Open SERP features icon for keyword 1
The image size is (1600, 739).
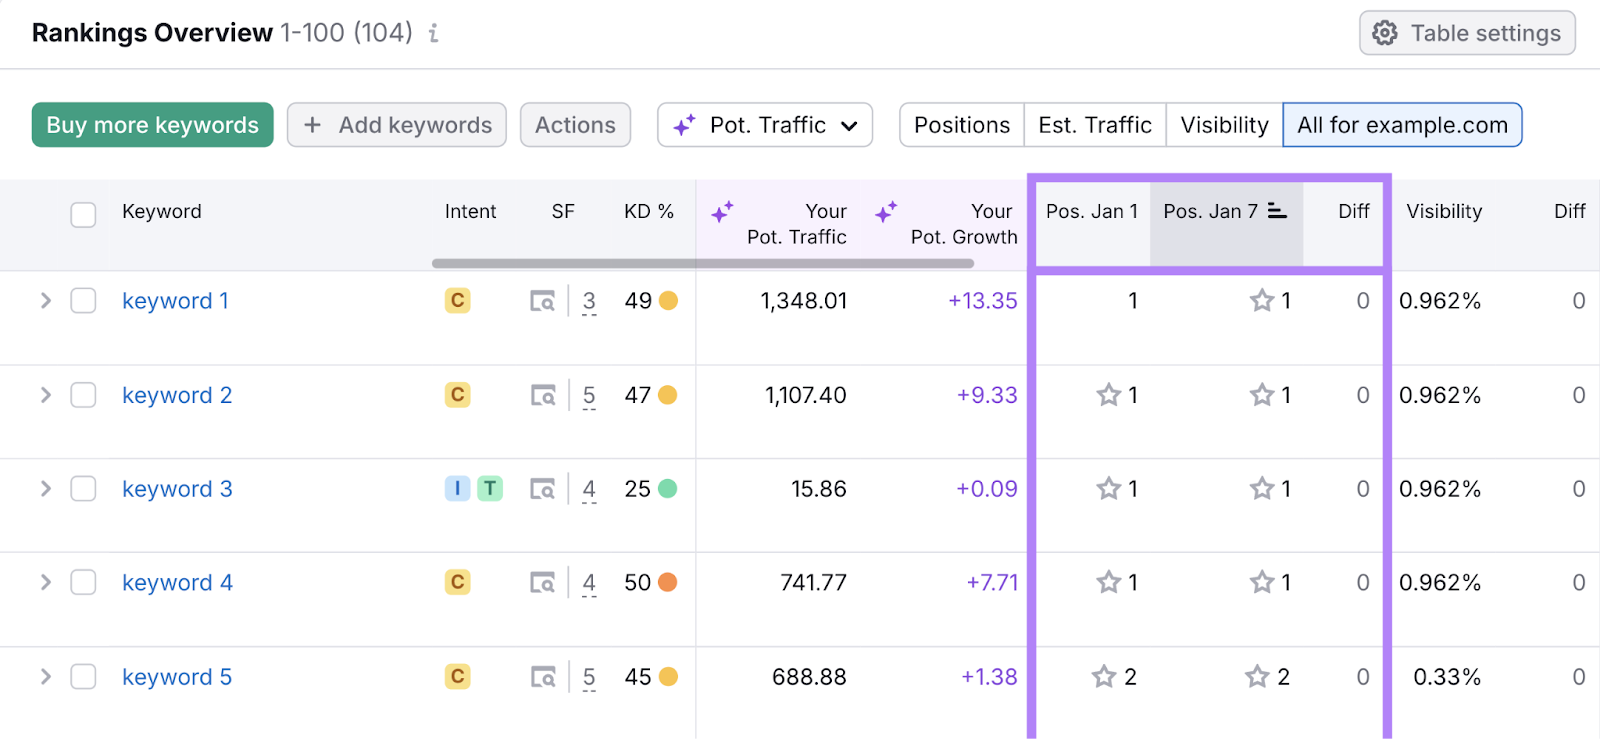542,301
